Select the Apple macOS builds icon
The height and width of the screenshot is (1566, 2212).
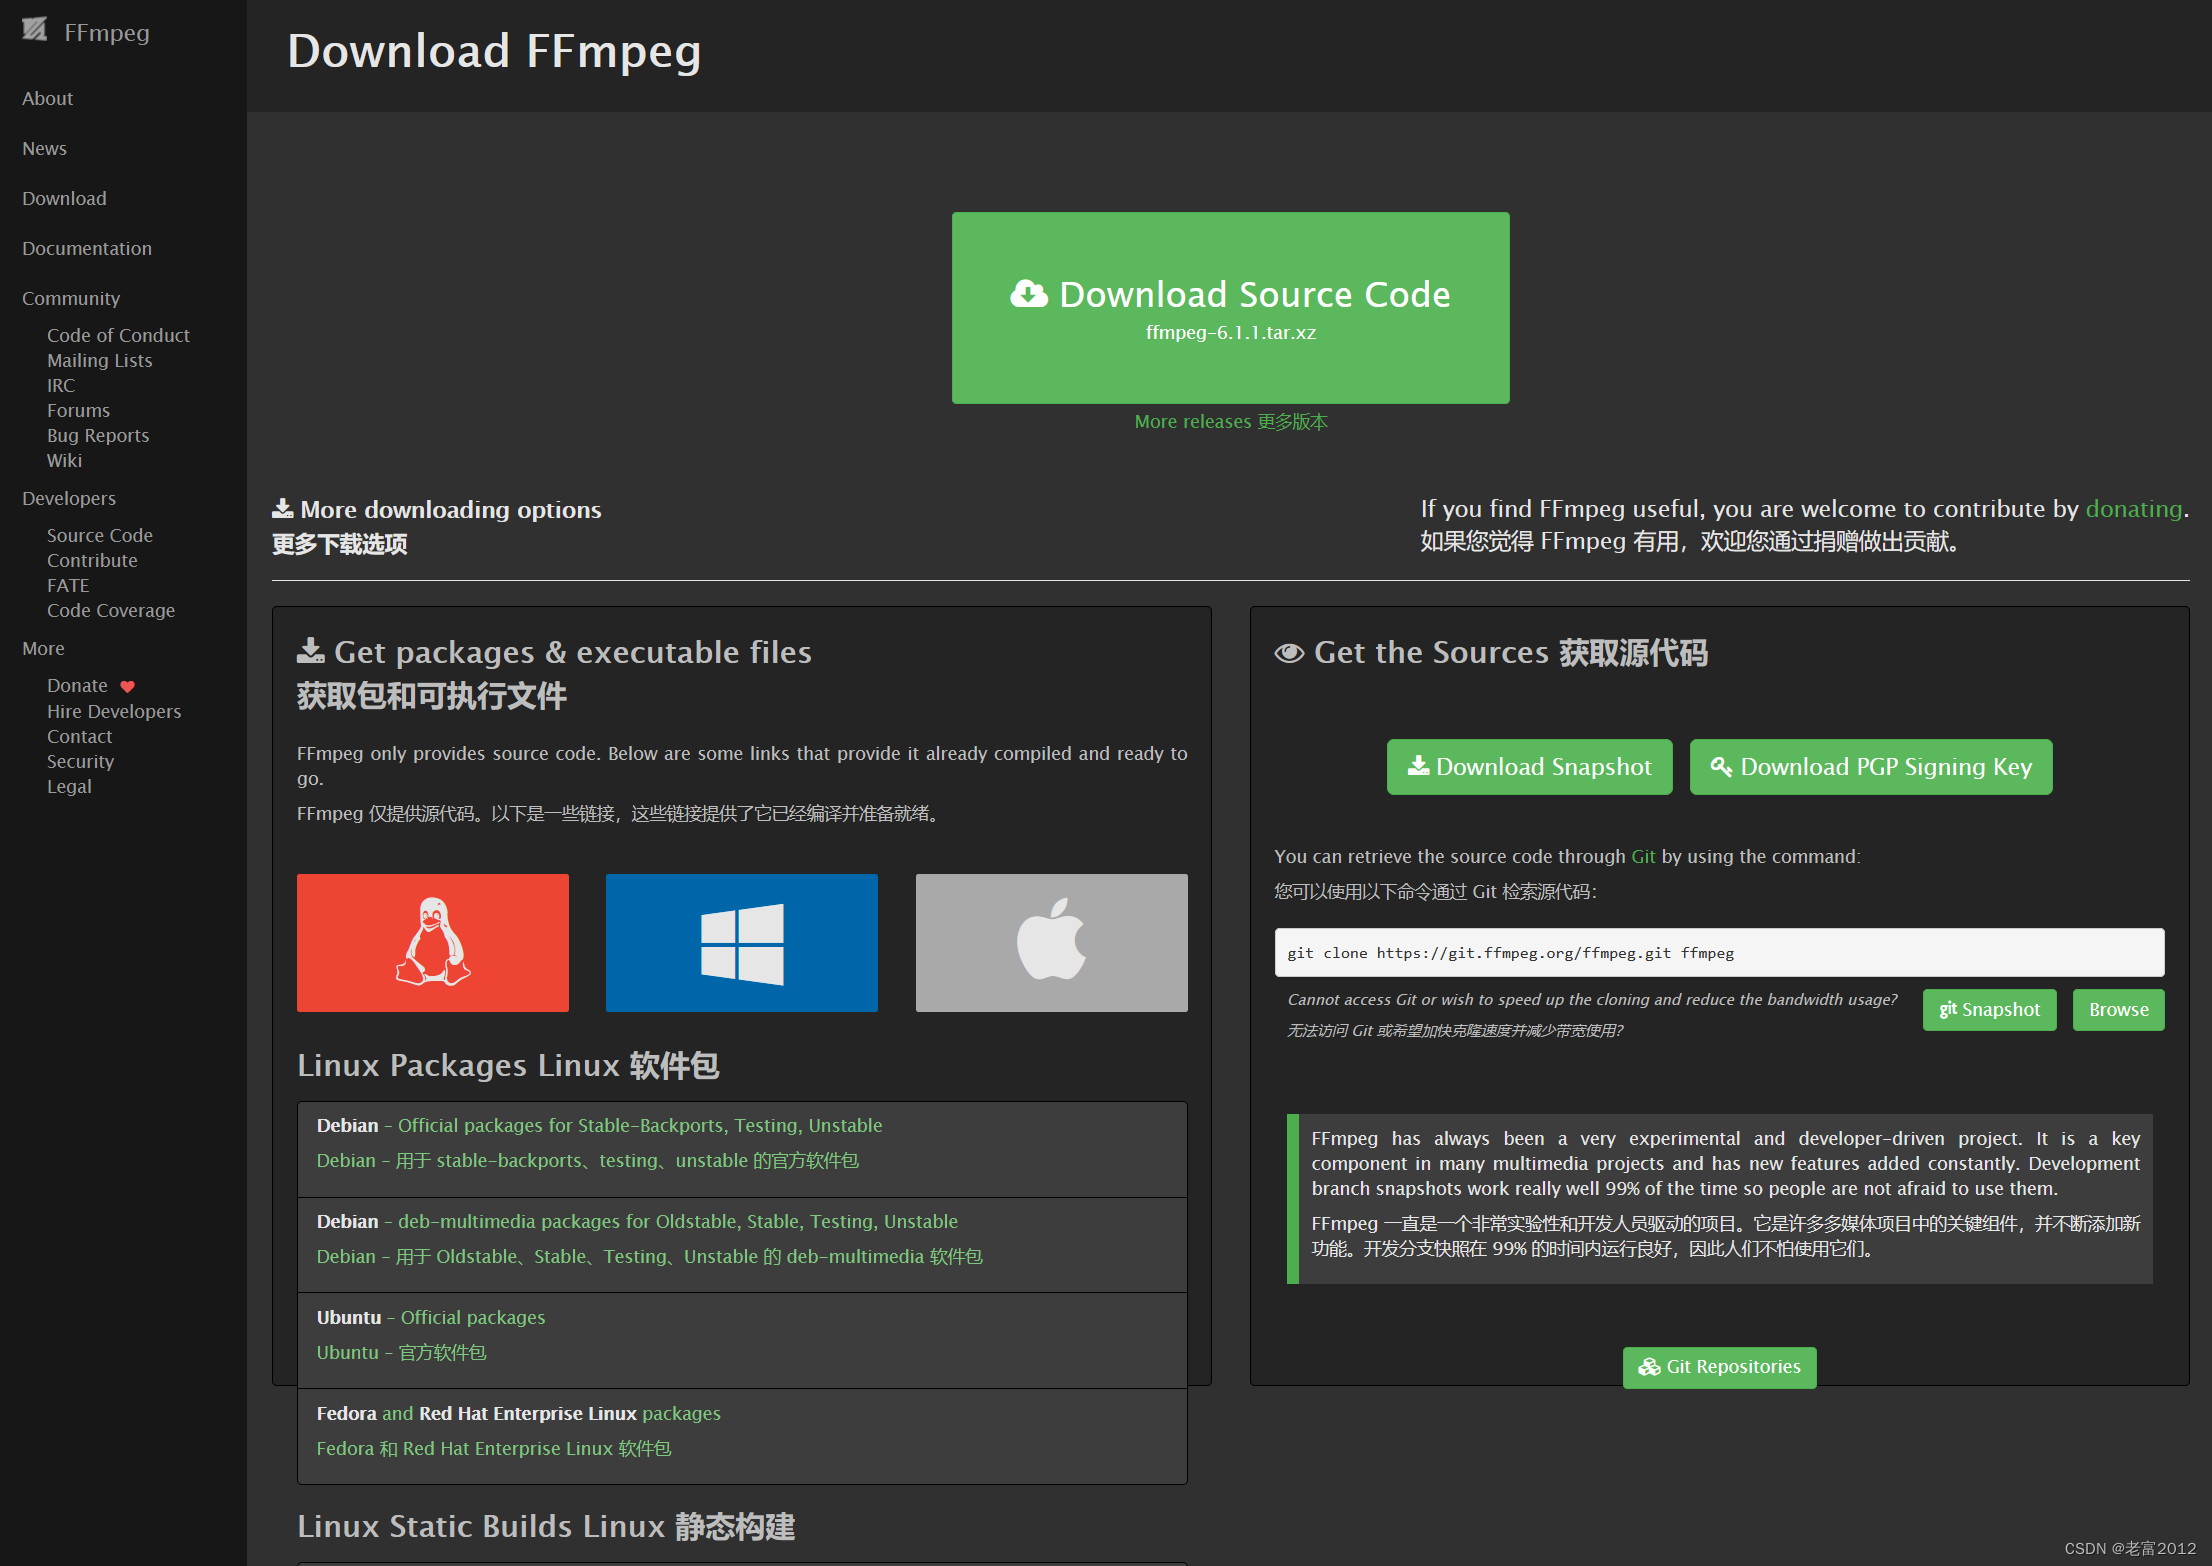(1050, 941)
